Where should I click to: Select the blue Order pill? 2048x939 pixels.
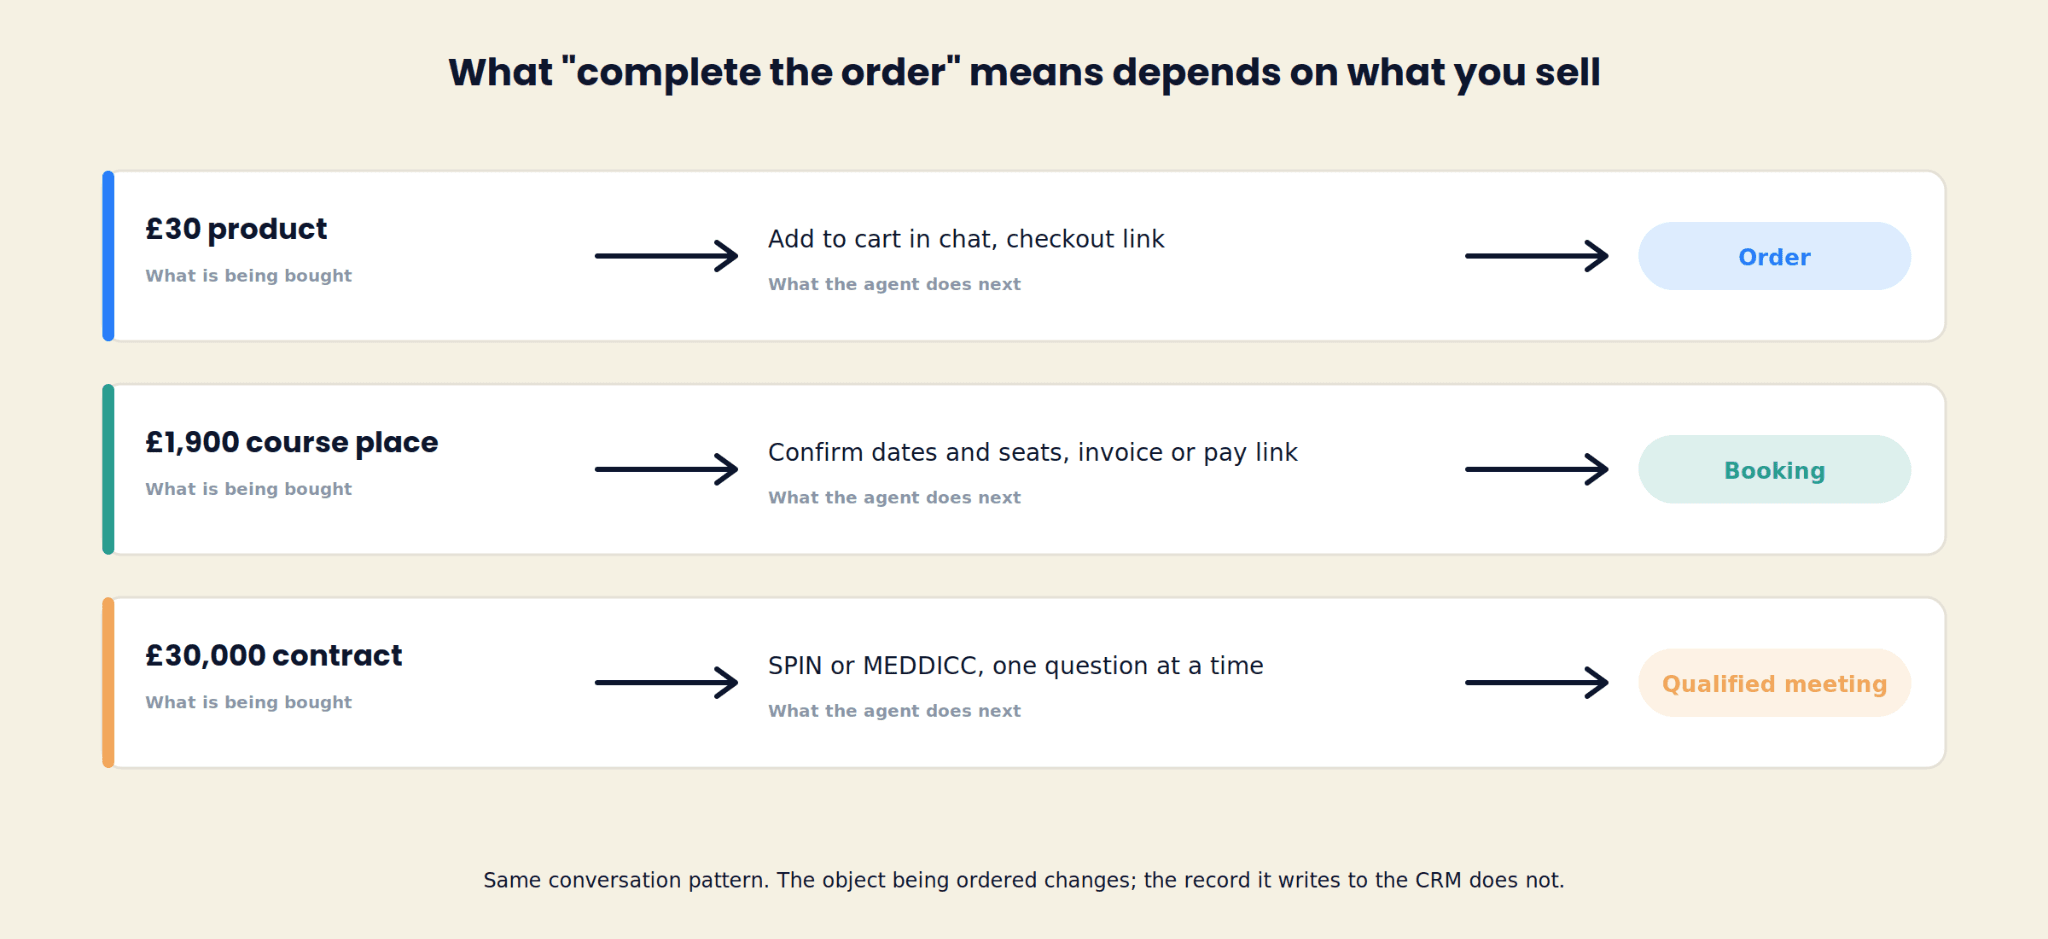click(1774, 256)
